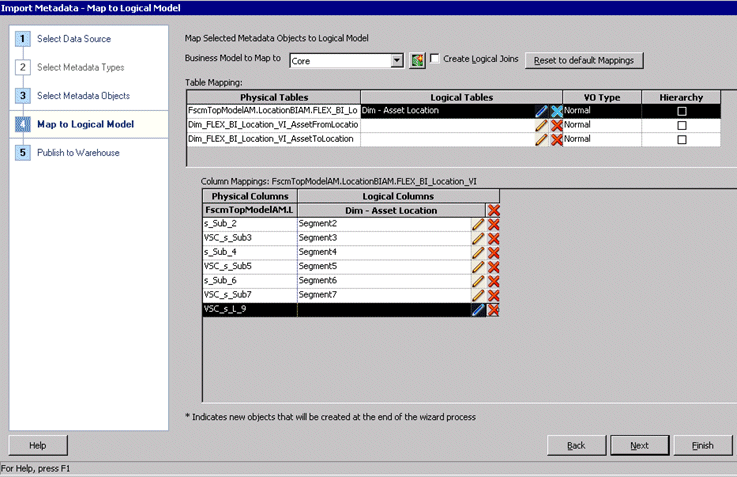Select VSC_s_Sub3 physical column cell

(250, 238)
